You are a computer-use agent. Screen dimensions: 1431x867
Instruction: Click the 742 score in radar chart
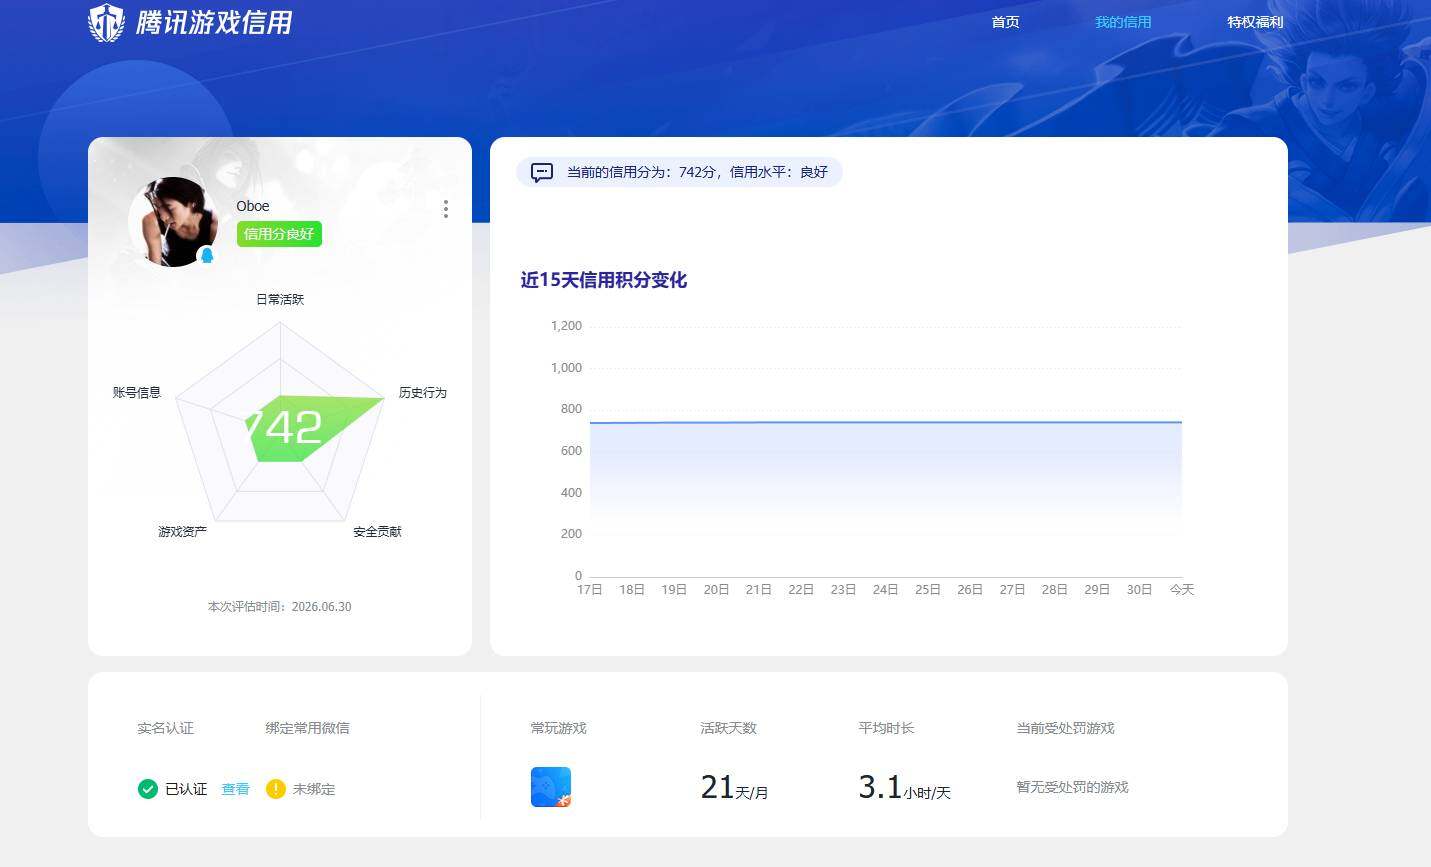tap(285, 428)
